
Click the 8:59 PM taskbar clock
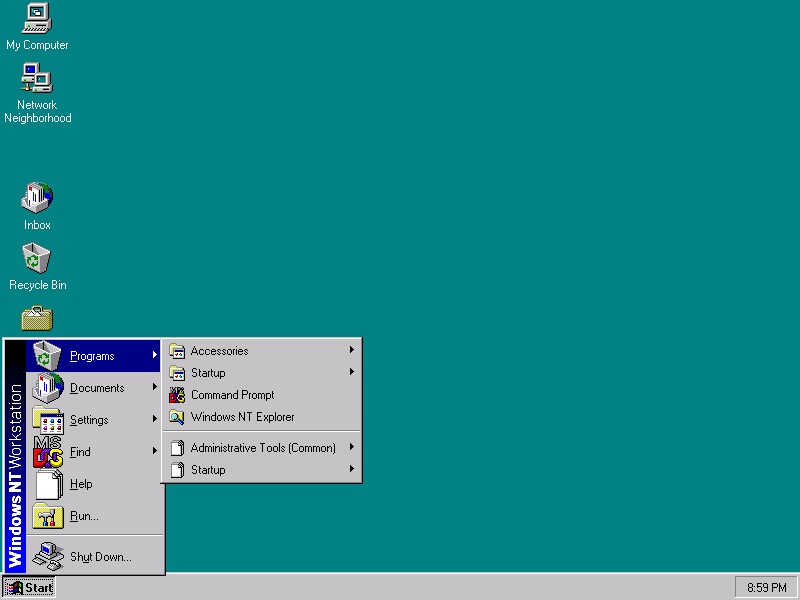766,587
